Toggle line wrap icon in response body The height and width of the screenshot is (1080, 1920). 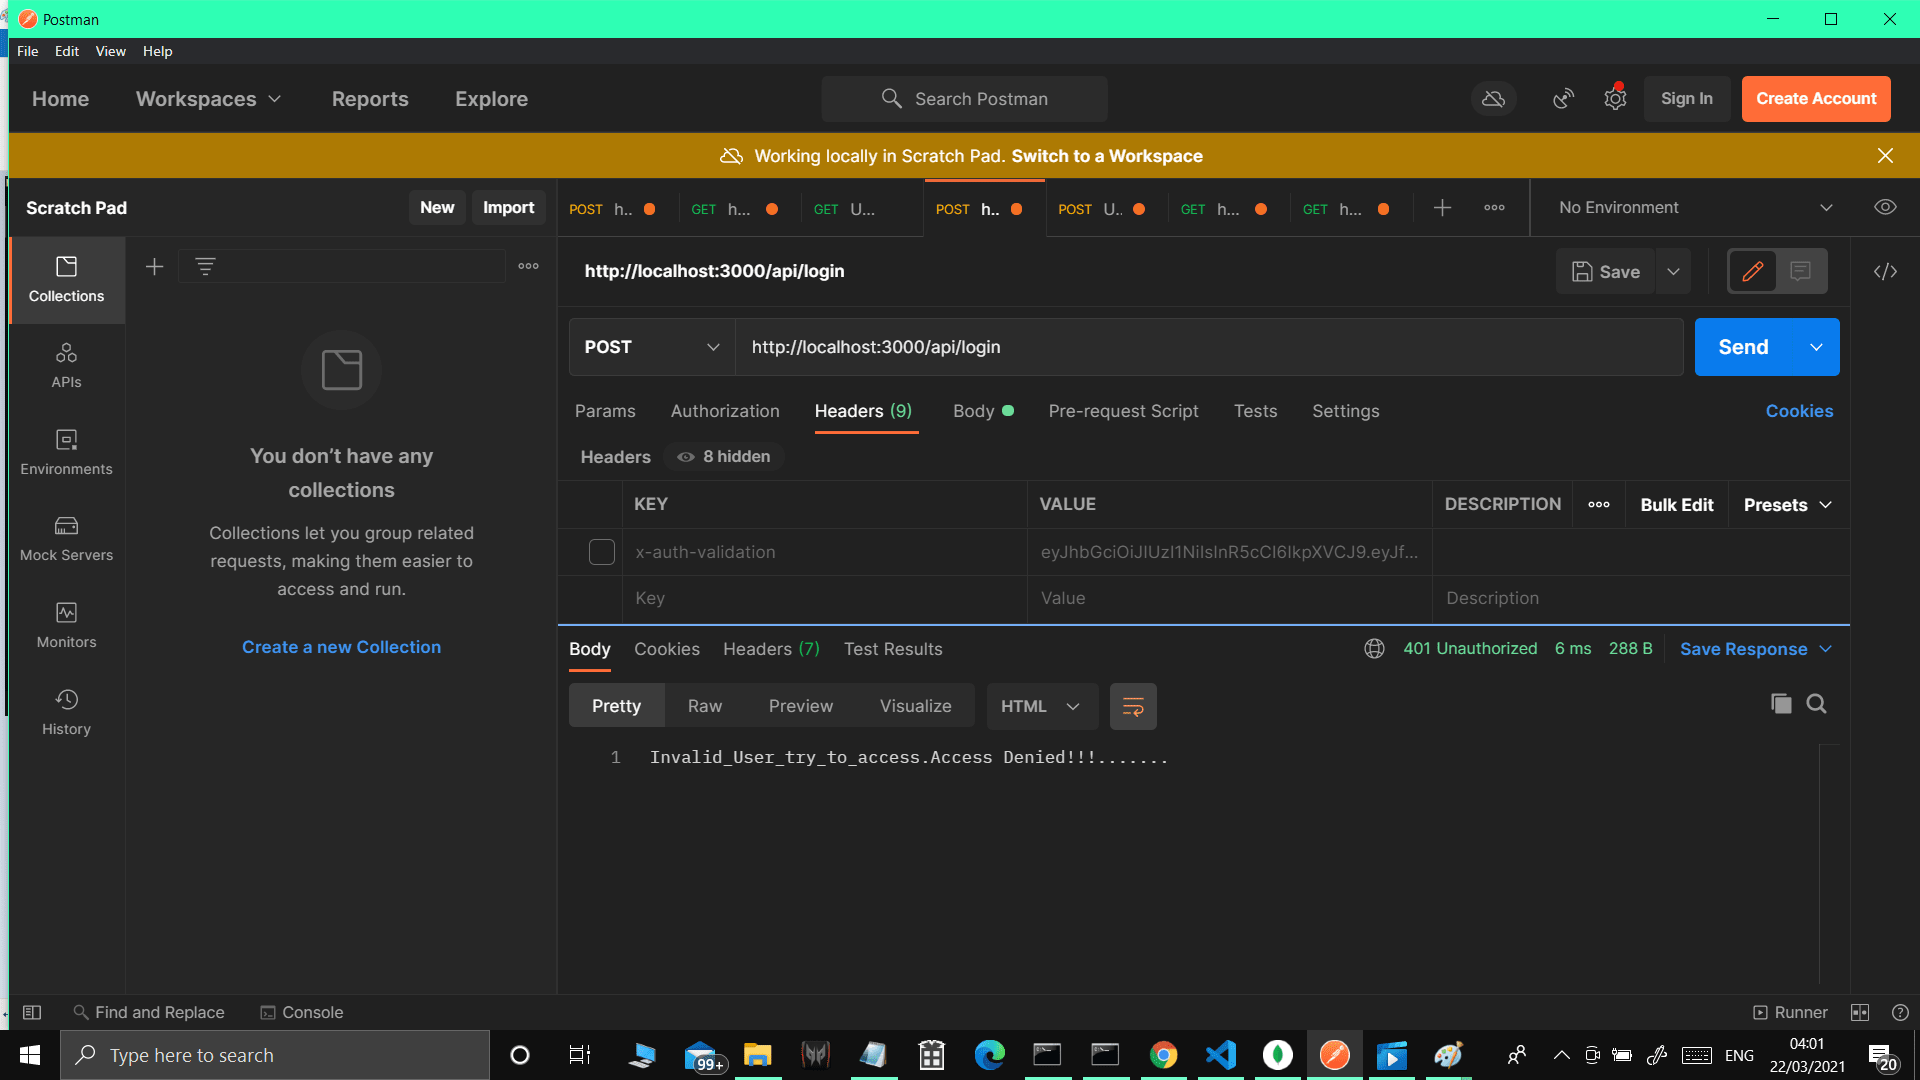[x=1133, y=707]
